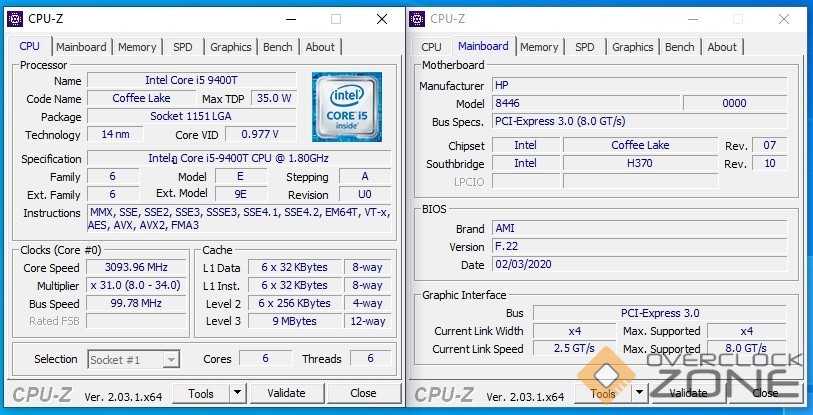Click the code name value 'Coffee Lake' in the left window

(x=141, y=98)
